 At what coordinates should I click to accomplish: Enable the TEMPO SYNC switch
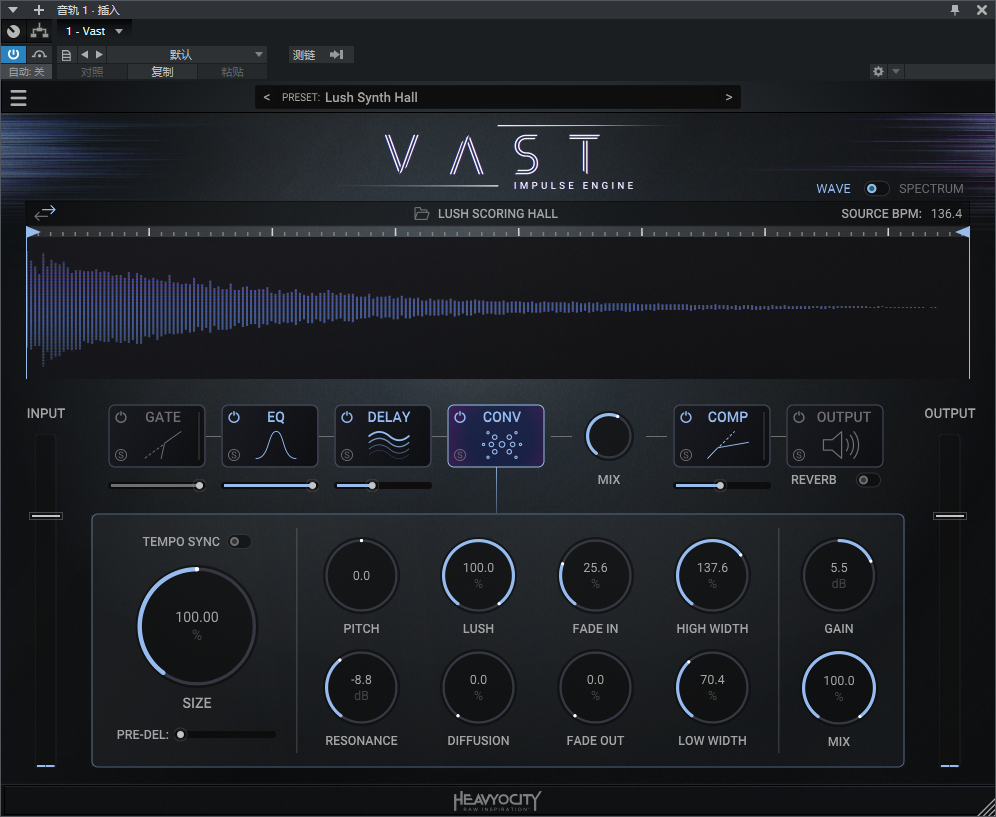pyautogui.click(x=239, y=541)
